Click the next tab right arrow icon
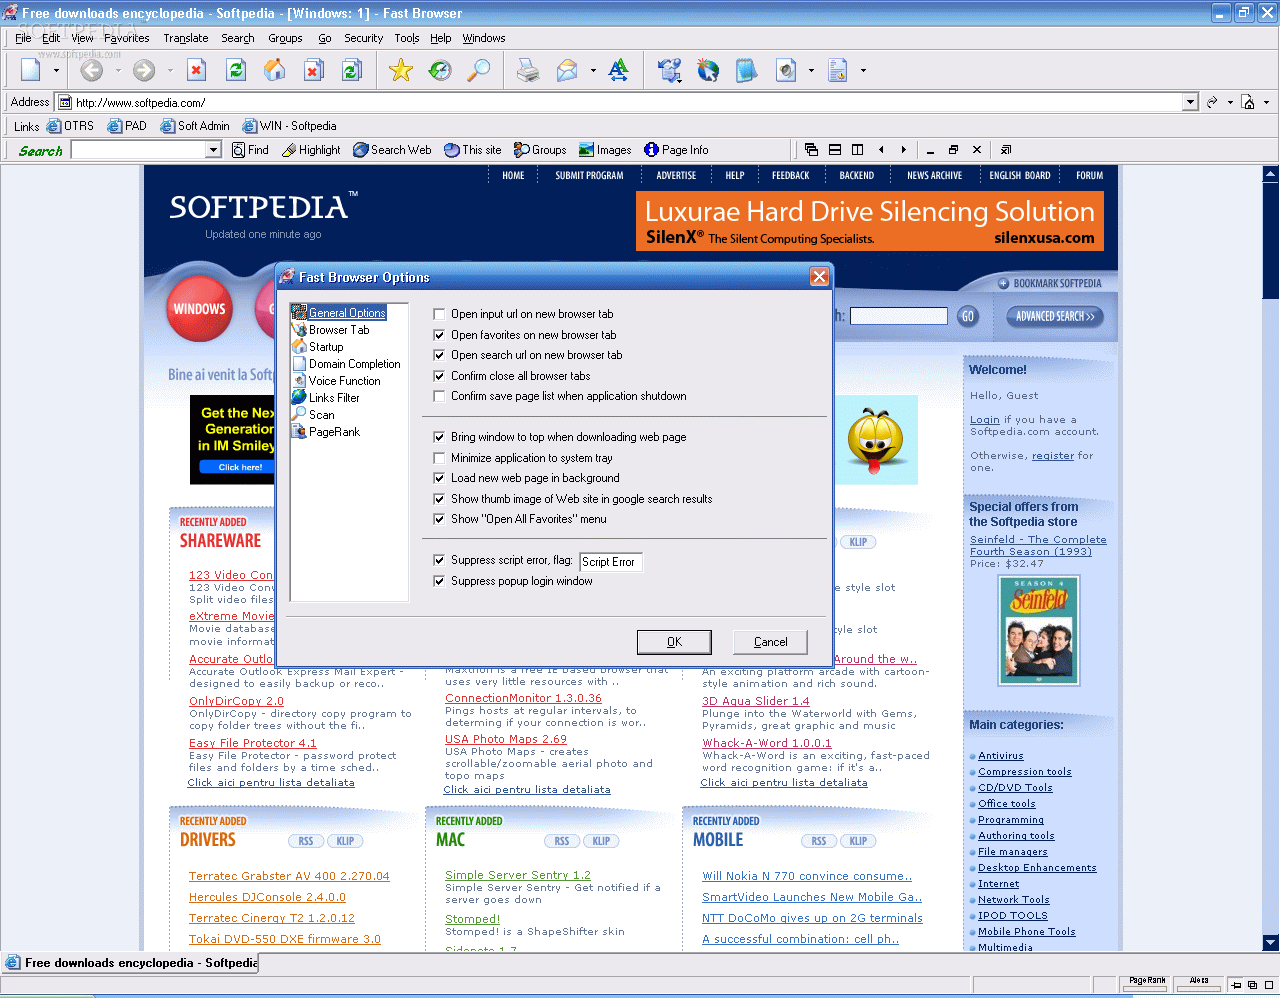This screenshot has width=1280, height=998. click(903, 150)
